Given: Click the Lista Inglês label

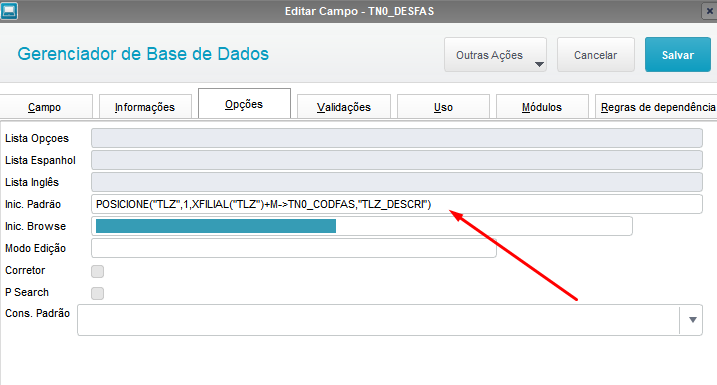Looking at the screenshot, I should 32,182.
